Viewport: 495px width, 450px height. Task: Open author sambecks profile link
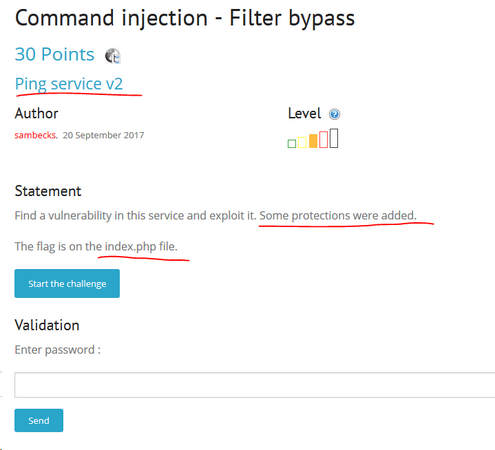[x=35, y=135]
